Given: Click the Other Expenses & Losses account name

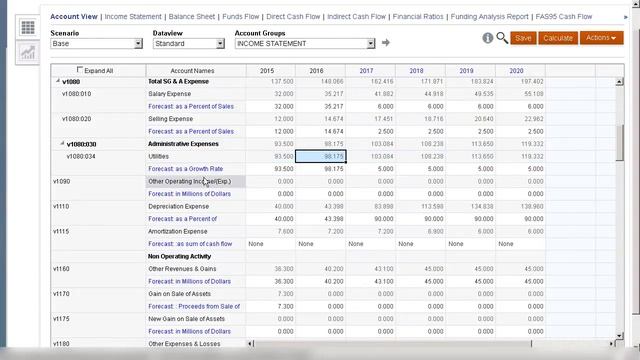Looking at the screenshot, I should point(184,344).
